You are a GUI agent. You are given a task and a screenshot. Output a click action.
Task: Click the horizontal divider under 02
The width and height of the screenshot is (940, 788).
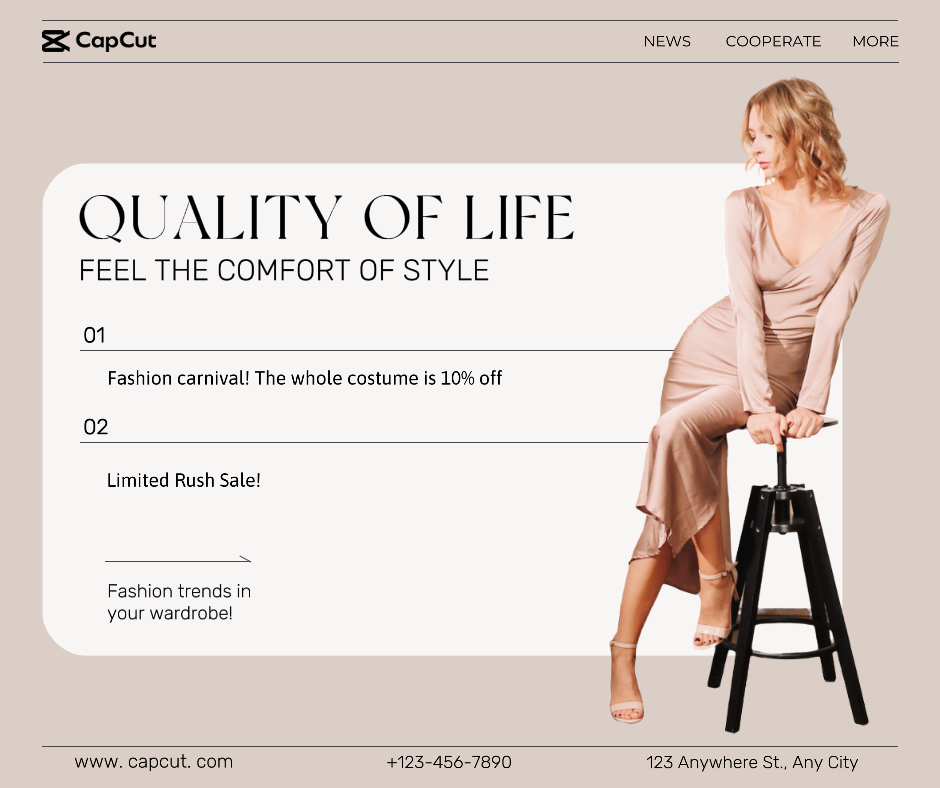pyautogui.click(x=364, y=443)
